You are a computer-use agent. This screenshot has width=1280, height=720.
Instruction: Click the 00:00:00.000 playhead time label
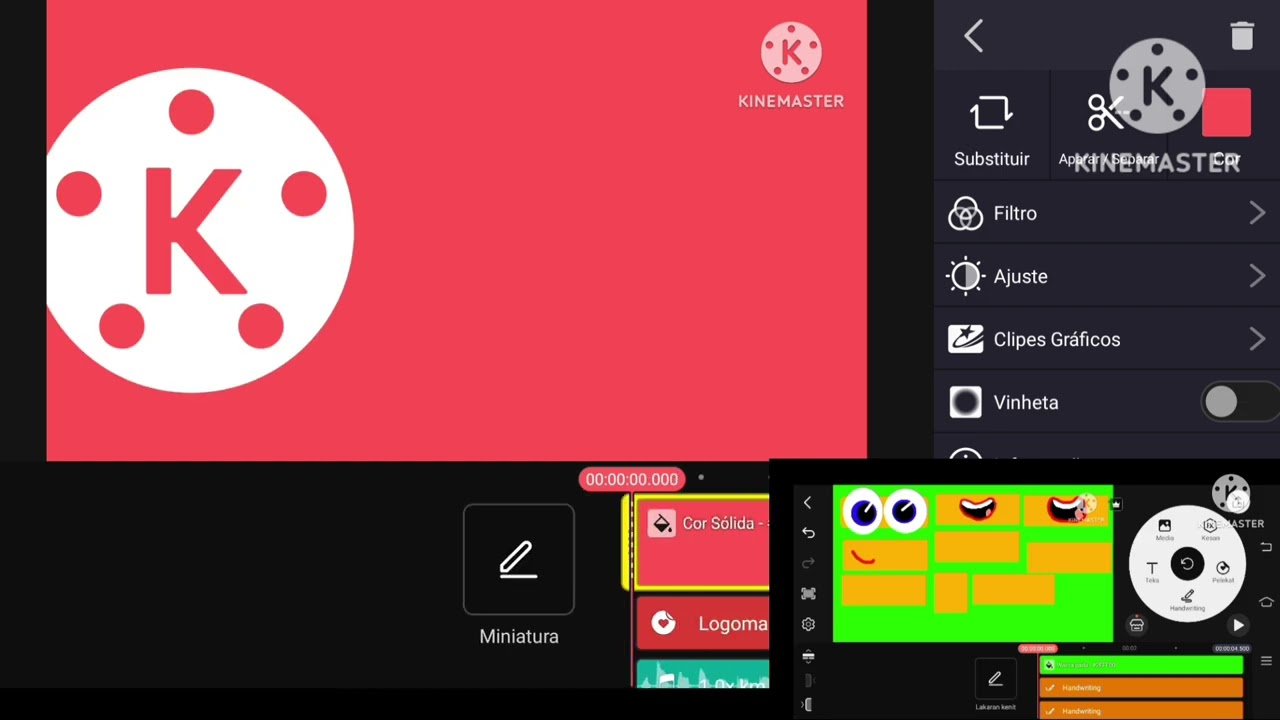tap(631, 479)
